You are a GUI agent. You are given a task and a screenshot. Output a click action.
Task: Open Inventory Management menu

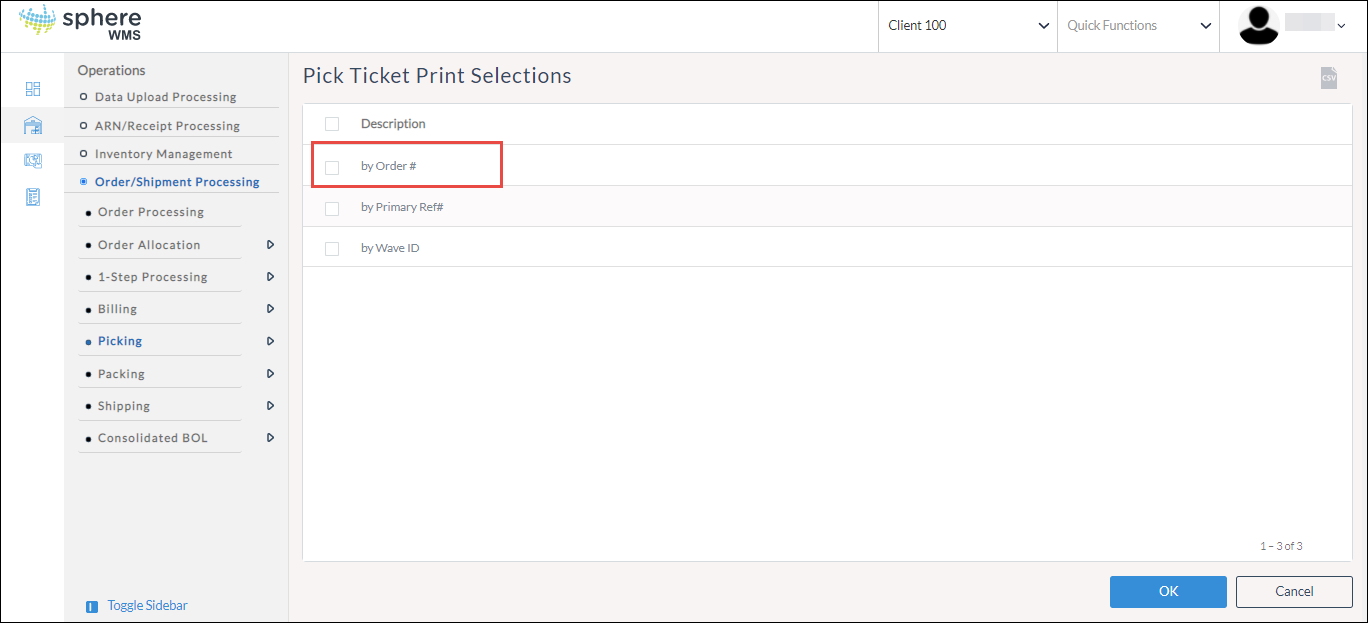pos(163,154)
